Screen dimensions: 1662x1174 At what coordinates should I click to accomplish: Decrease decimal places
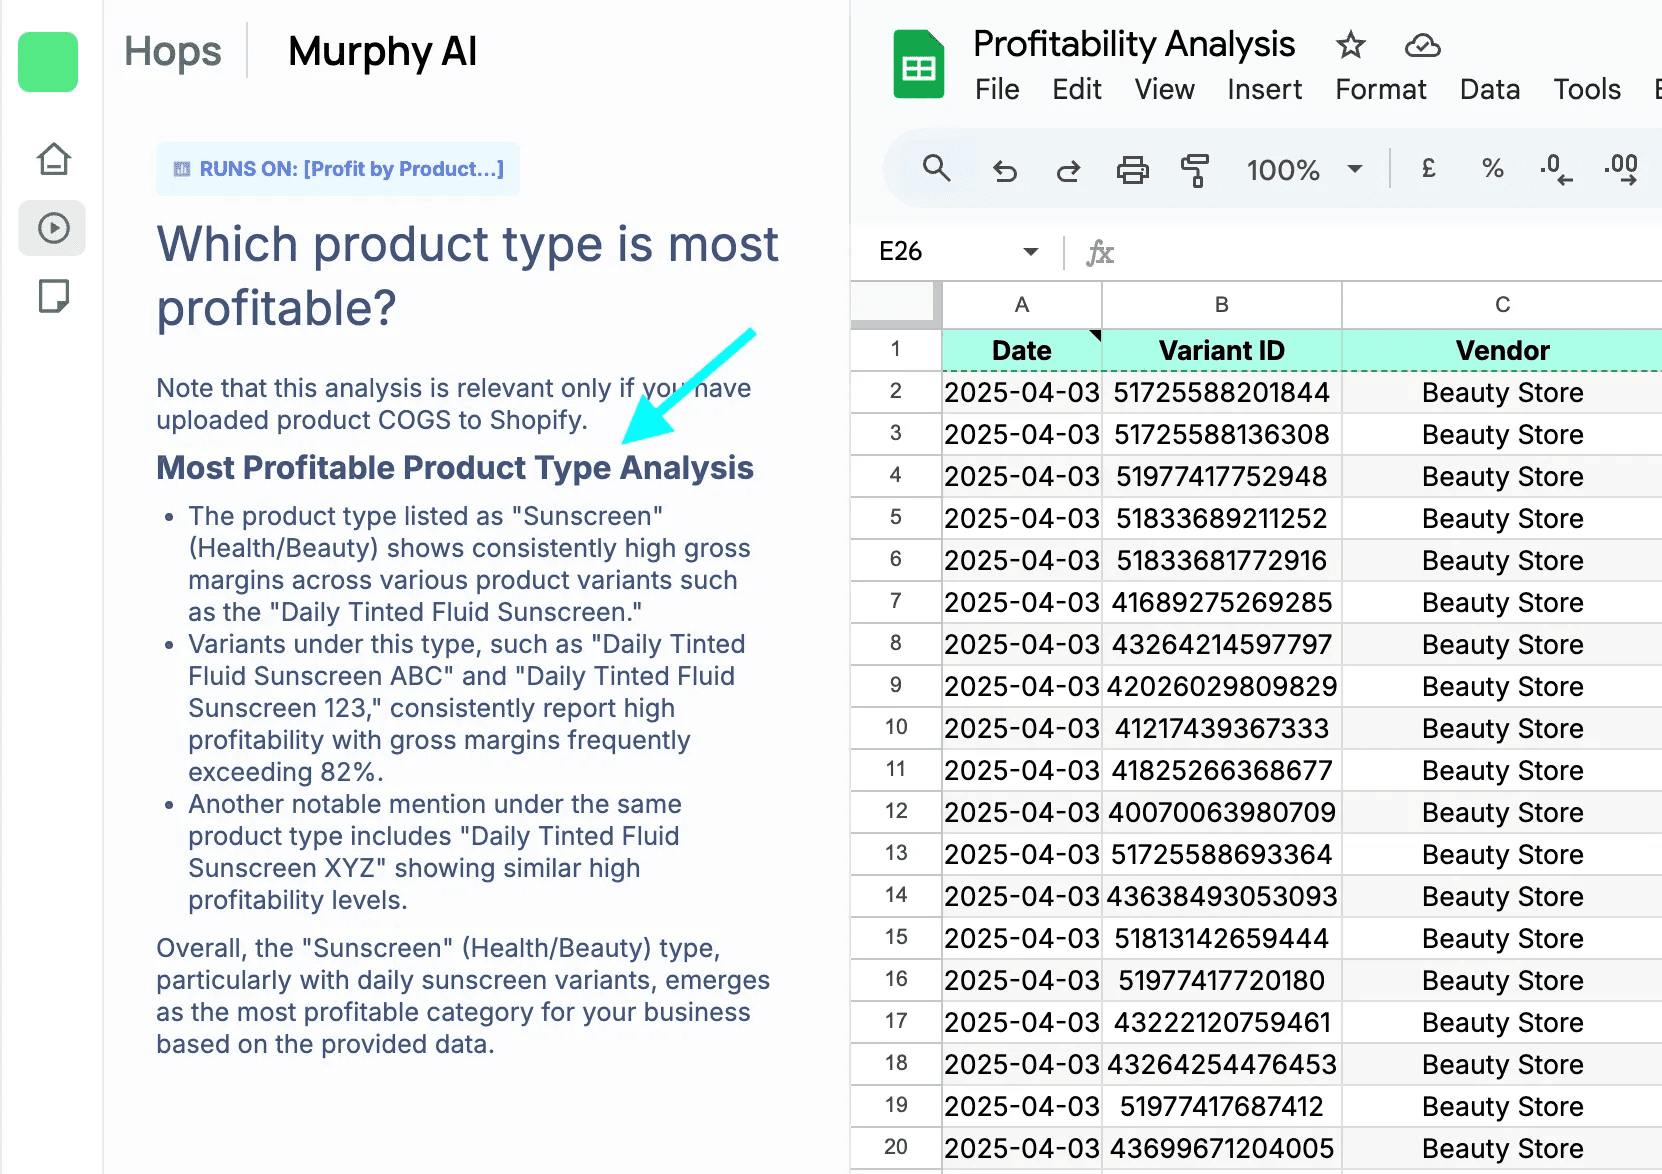click(1556, 169)
